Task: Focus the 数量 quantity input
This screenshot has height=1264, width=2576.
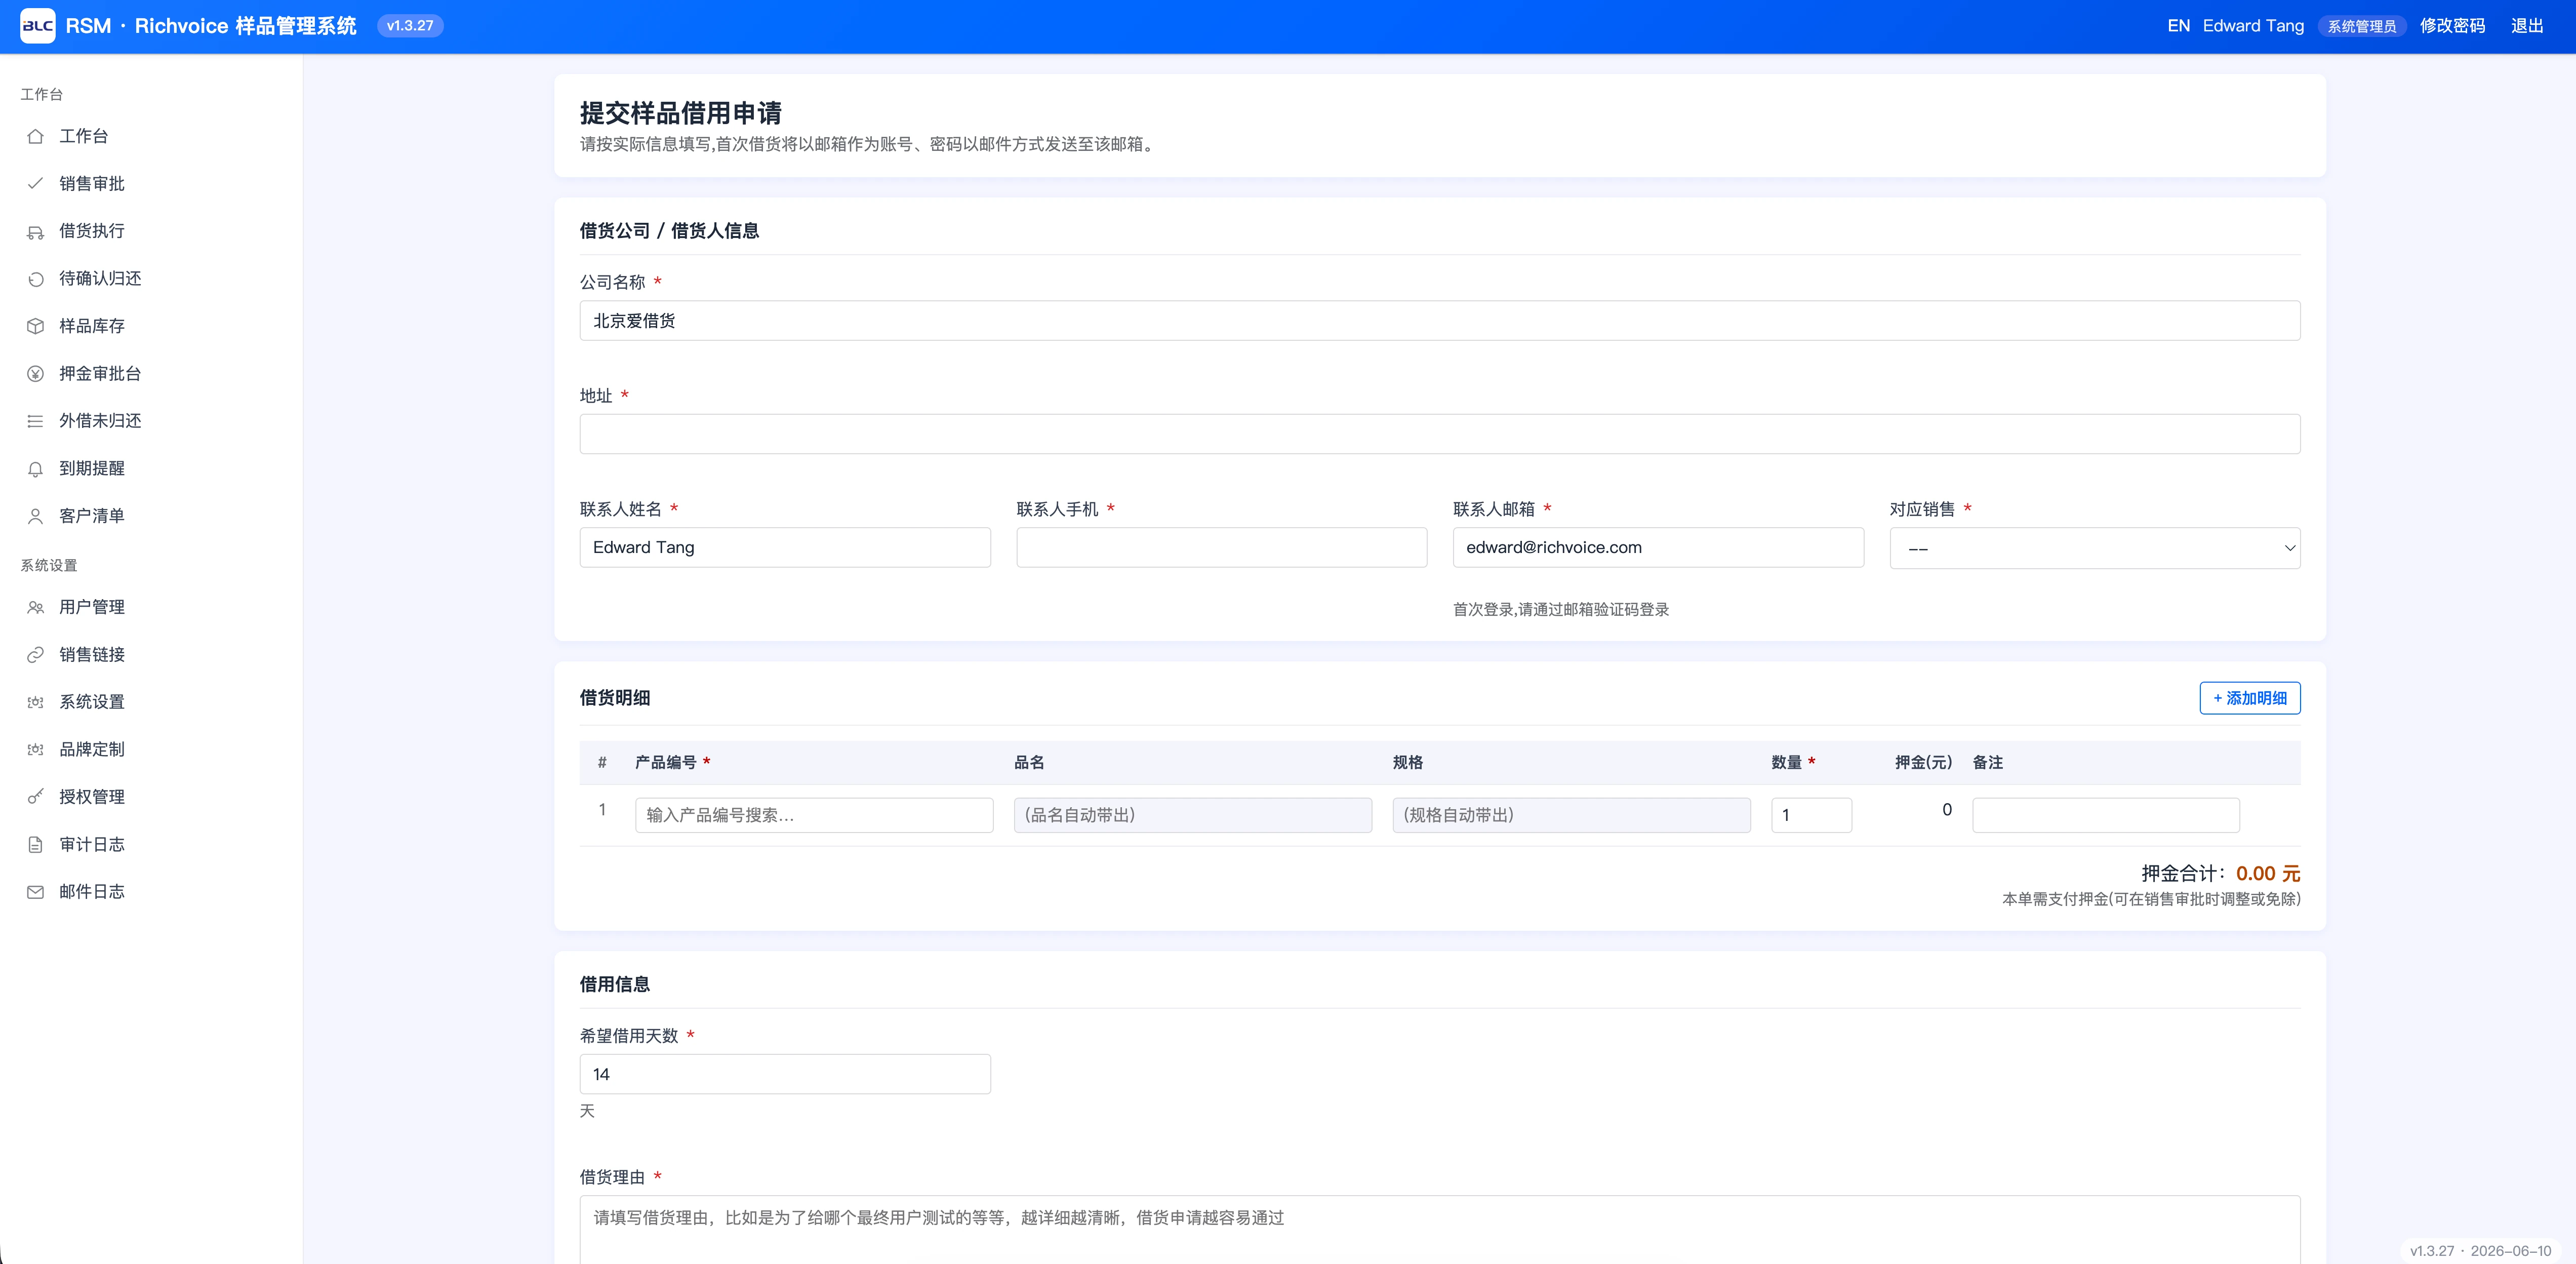Action: click(x=1811, y=815)
